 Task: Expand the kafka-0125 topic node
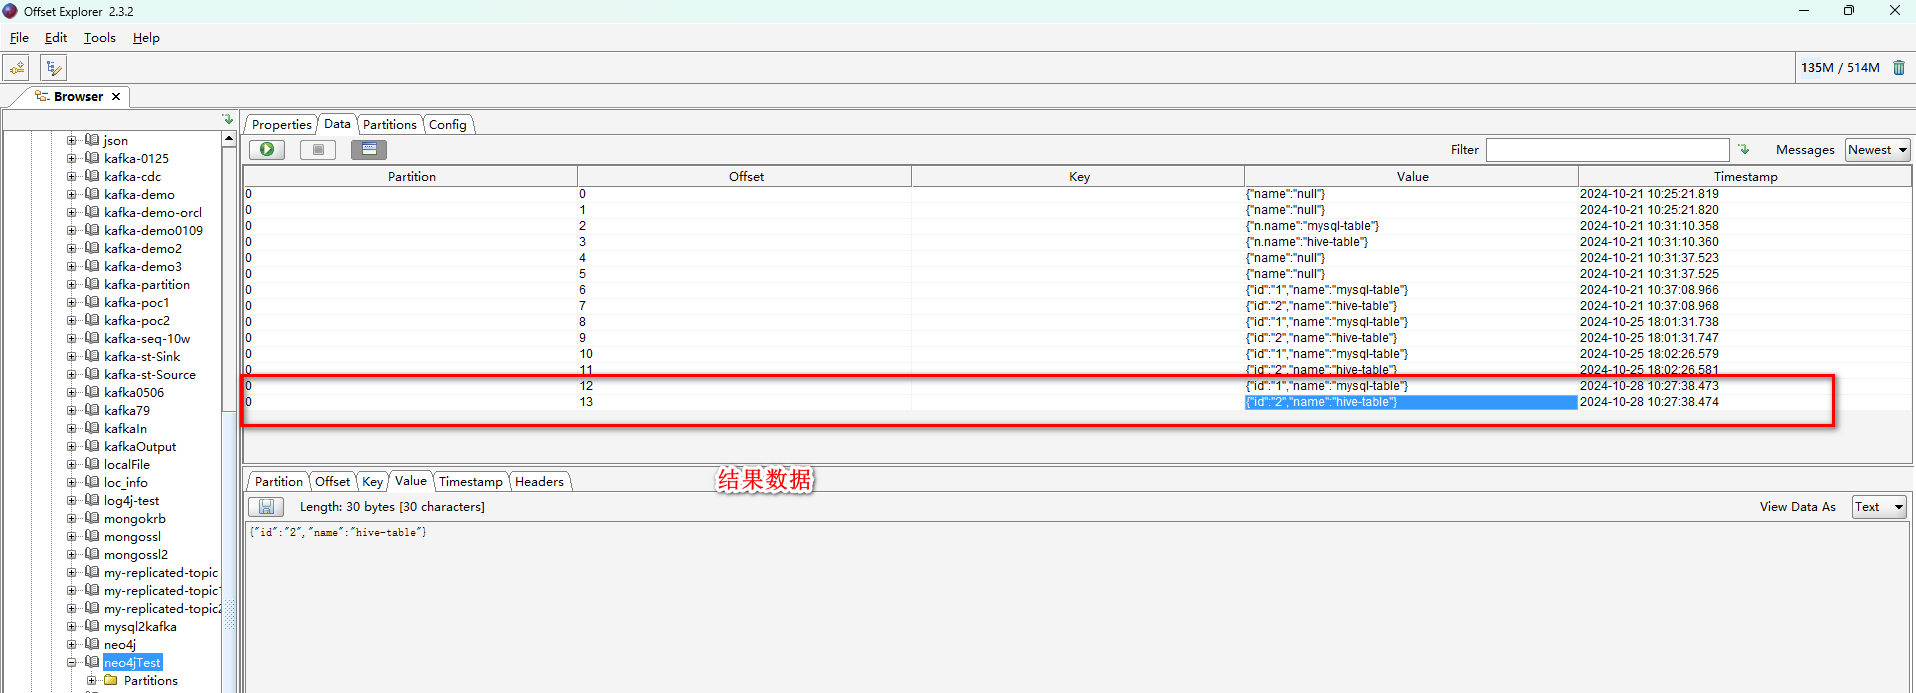[x=72, y=158]
